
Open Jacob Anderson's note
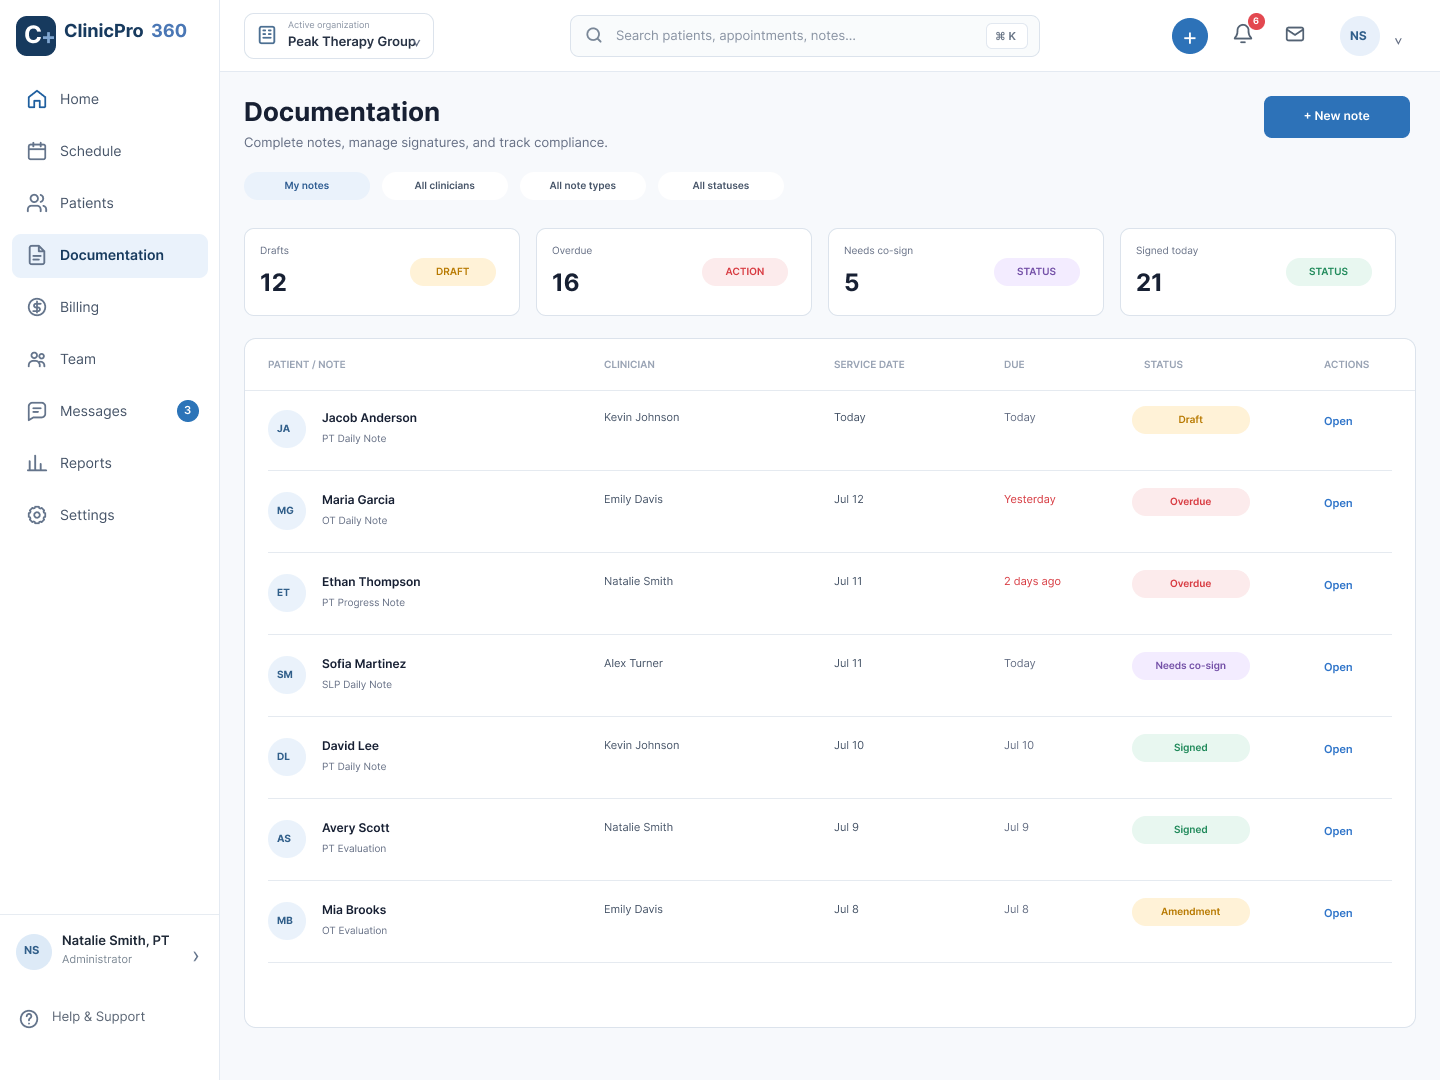coord(1338,422)
